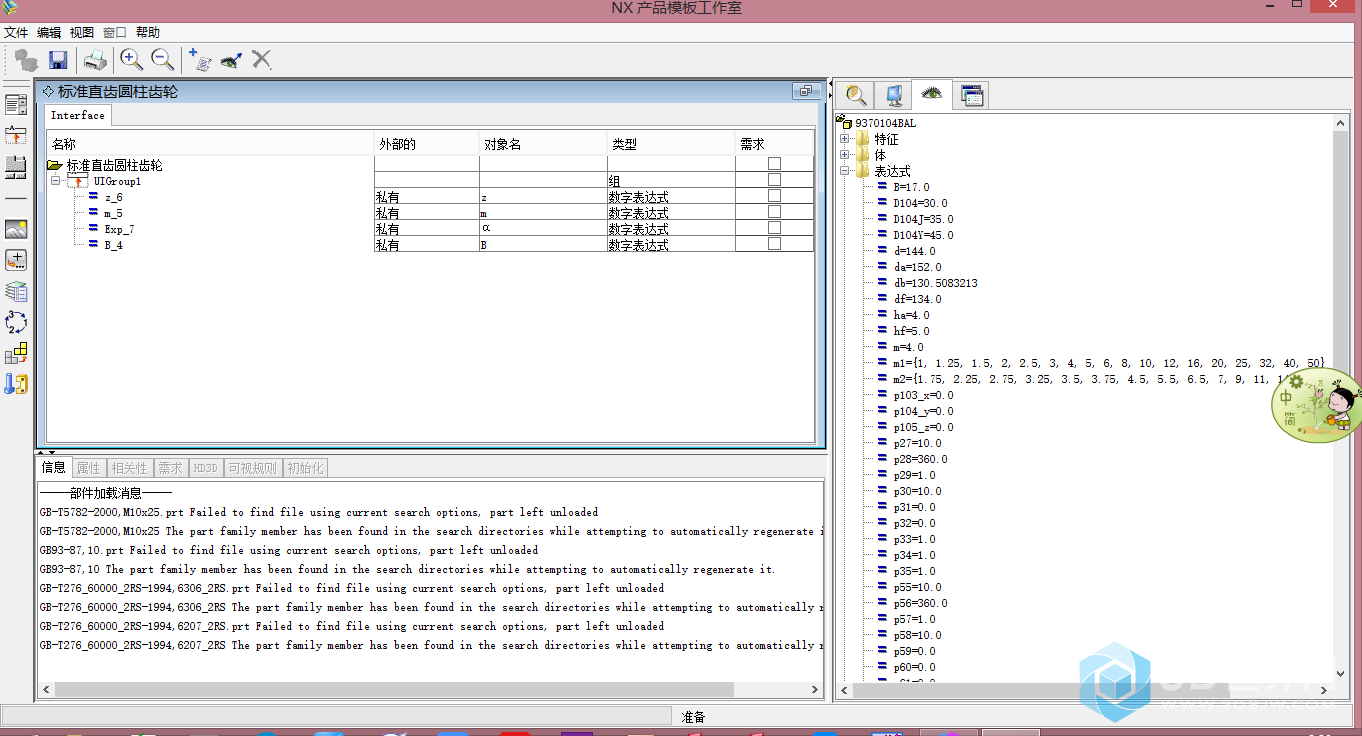
Task: Click the yellow blocks icon in left sidebar
Action: (16, 353)
